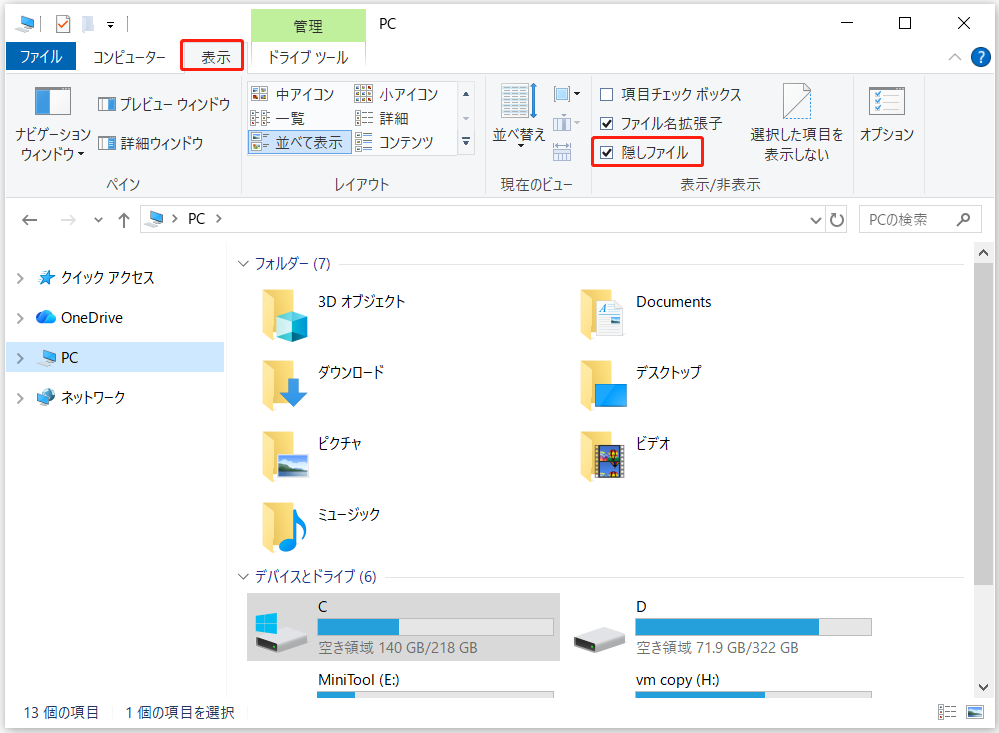This screenshot has height=733, width=999.
Task: Refresh the PC view
Action: (837, 220)
